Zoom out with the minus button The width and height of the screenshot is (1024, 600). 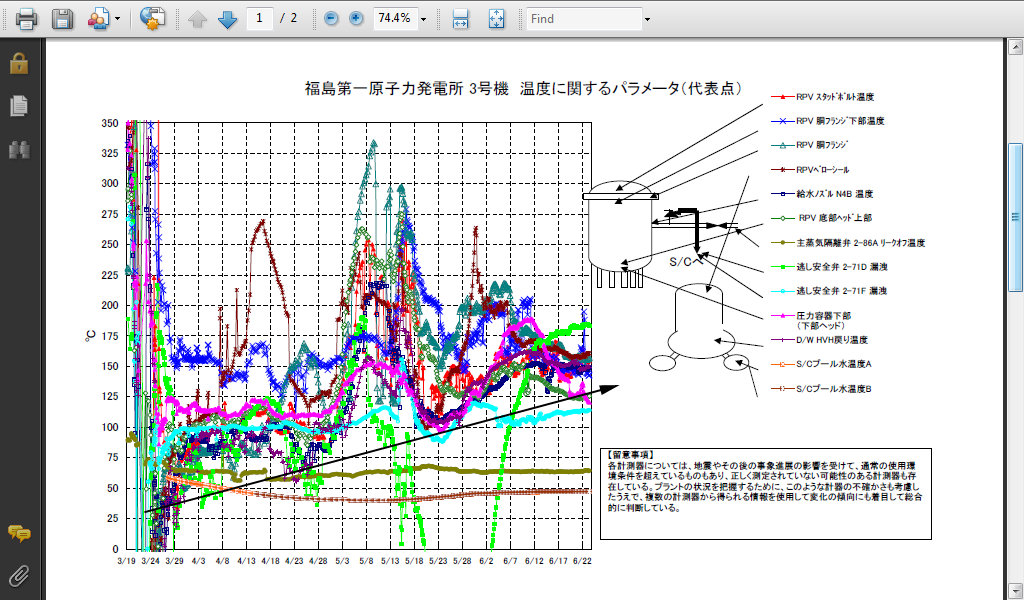pyautogui.click(x=331, y=18)
